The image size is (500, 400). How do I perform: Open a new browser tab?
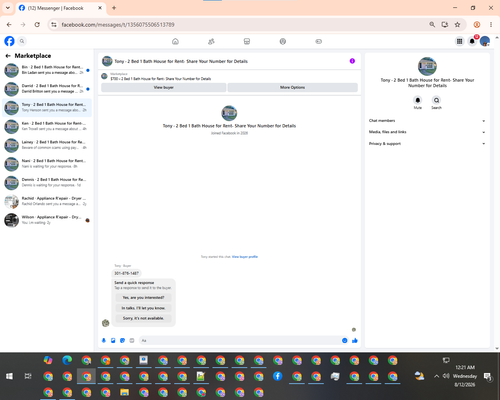[x=114, y=8]
